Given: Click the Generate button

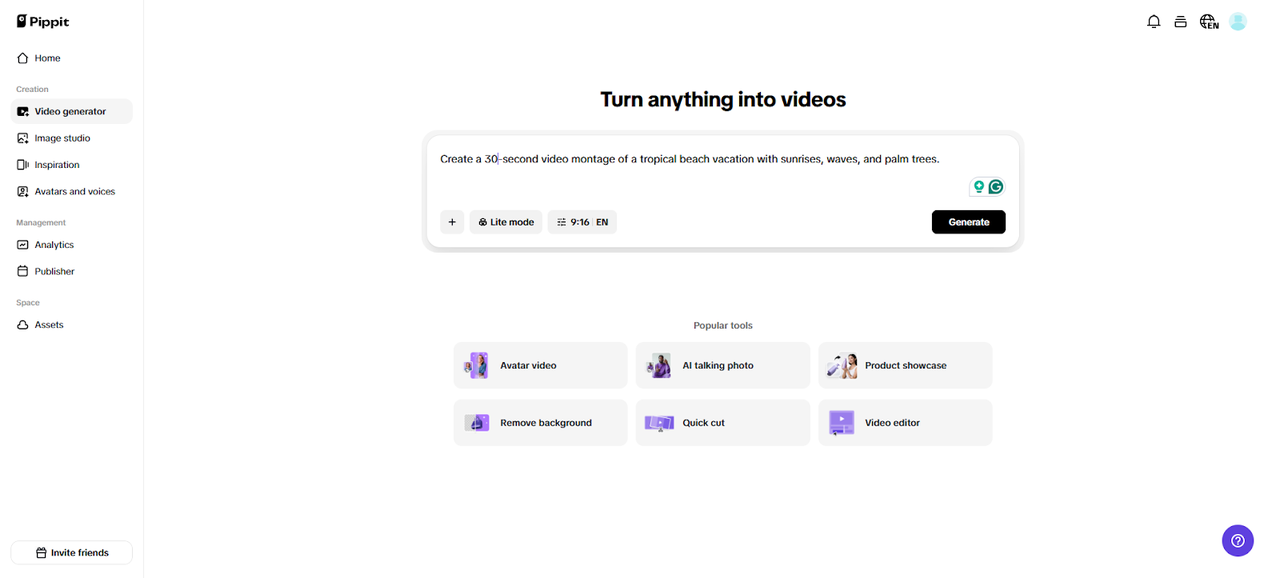Looking at the screenshot, I should [968, 221].
